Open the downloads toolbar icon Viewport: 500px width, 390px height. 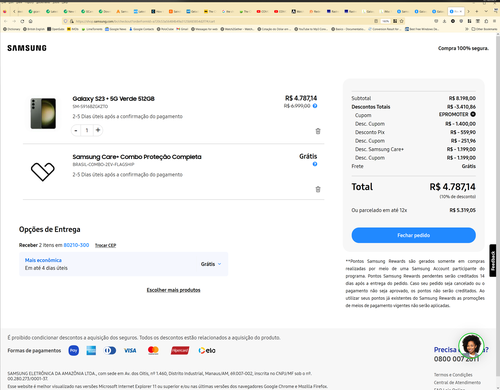pyautogui.click(x=444, y=21)
